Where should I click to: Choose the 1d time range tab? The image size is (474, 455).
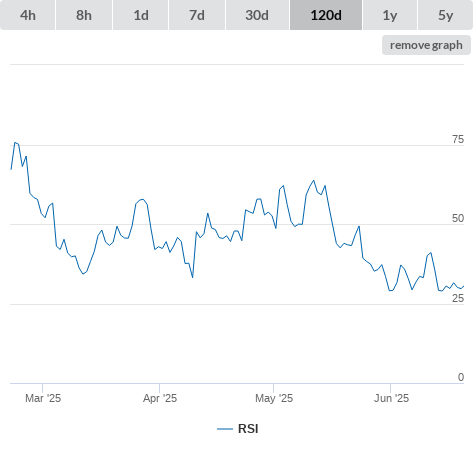[x=141, y=15]
